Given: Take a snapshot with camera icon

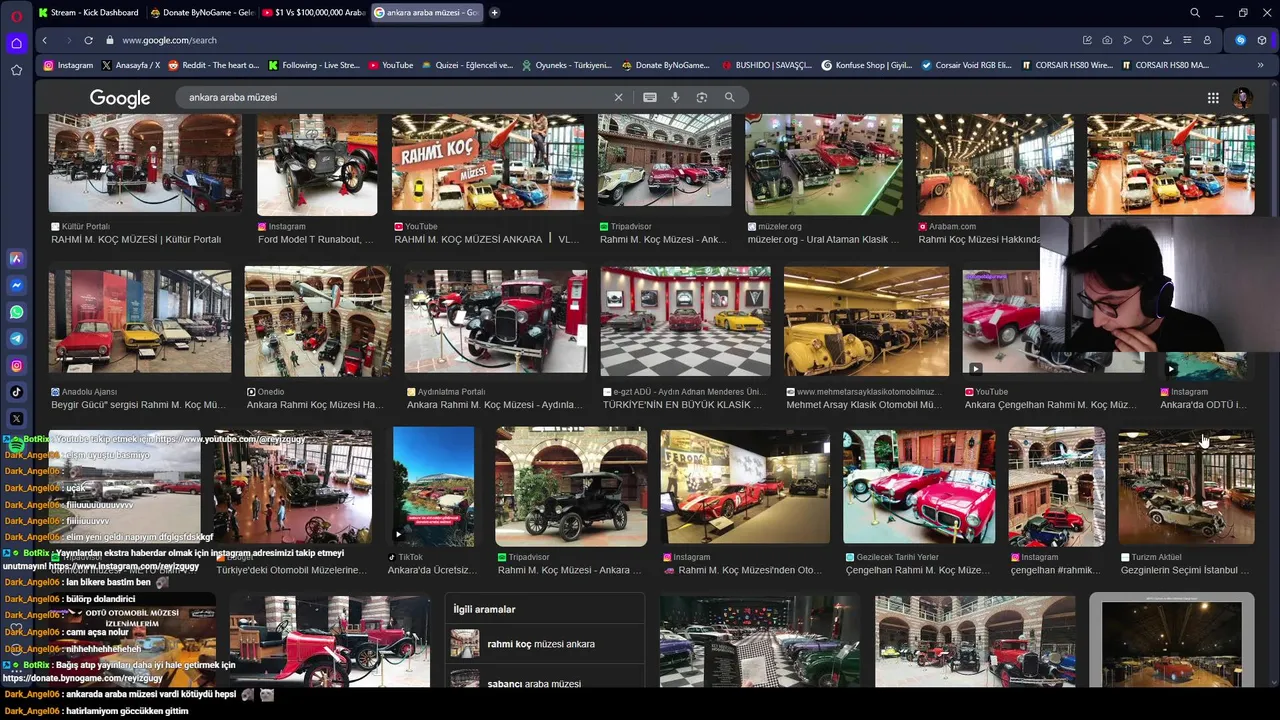Looking at the screenshot, I should pyautogui.click(x=1107, y=40).
